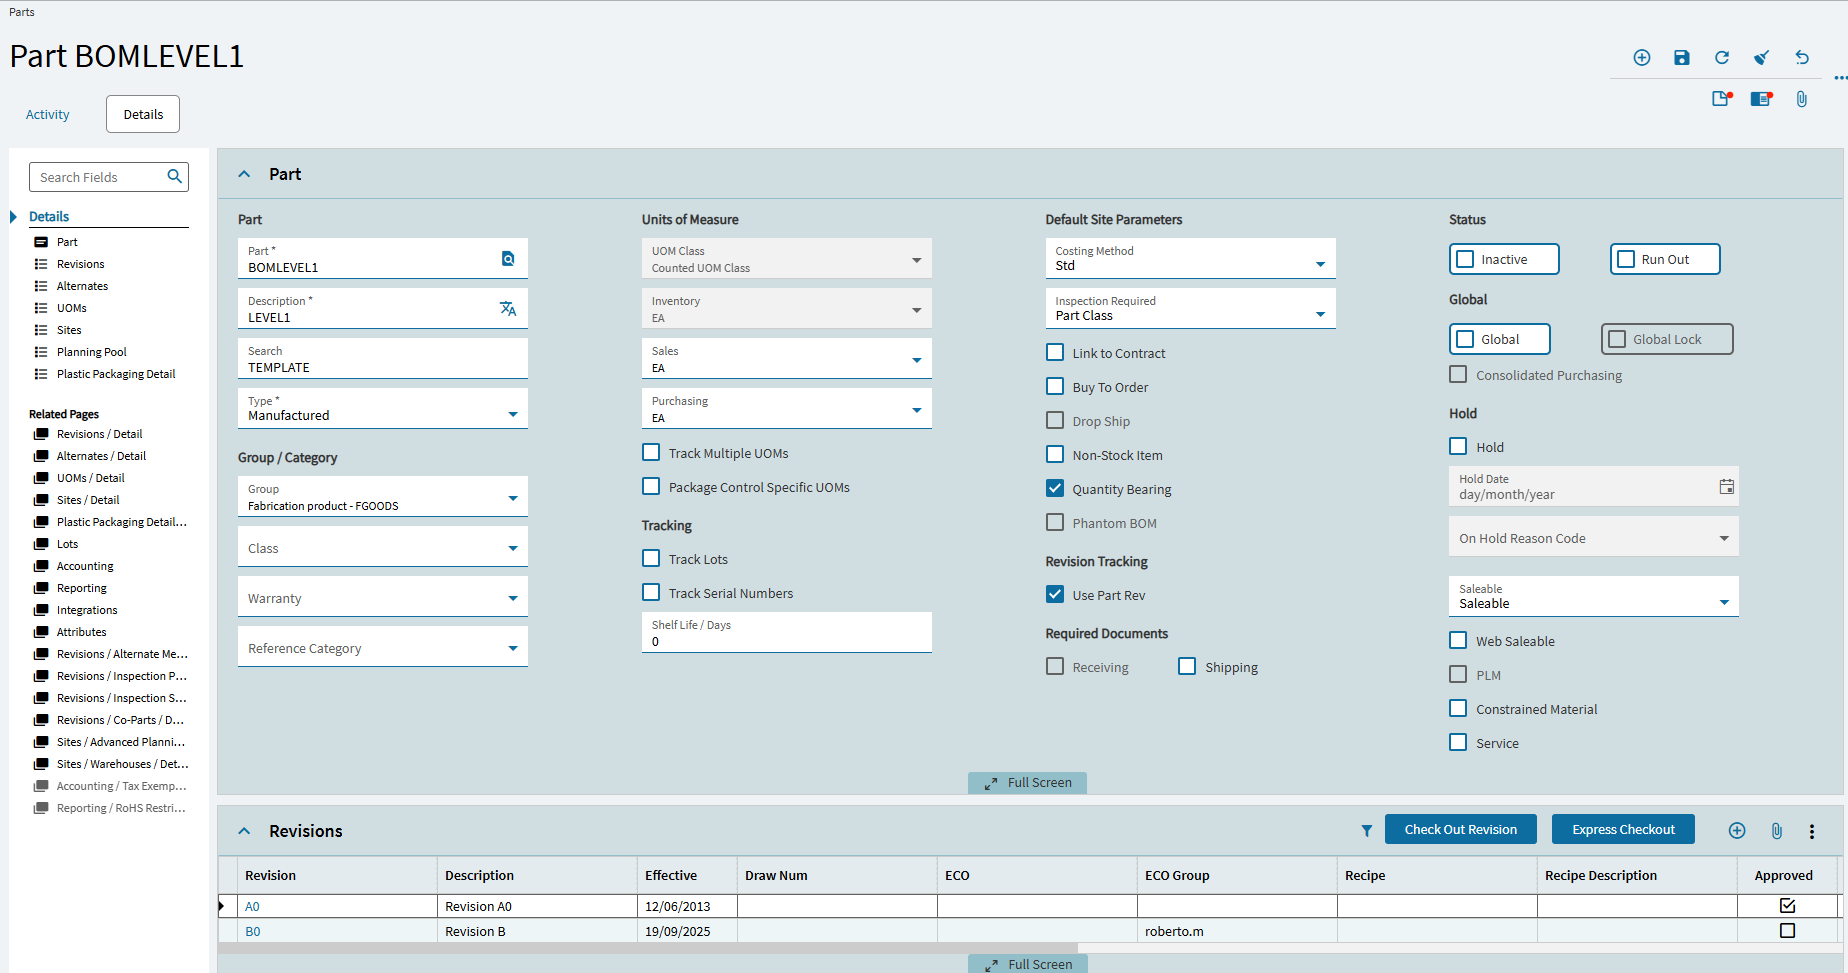
Task: Click the Alternates list icon in sidebar
Action: tap(41, 286)
